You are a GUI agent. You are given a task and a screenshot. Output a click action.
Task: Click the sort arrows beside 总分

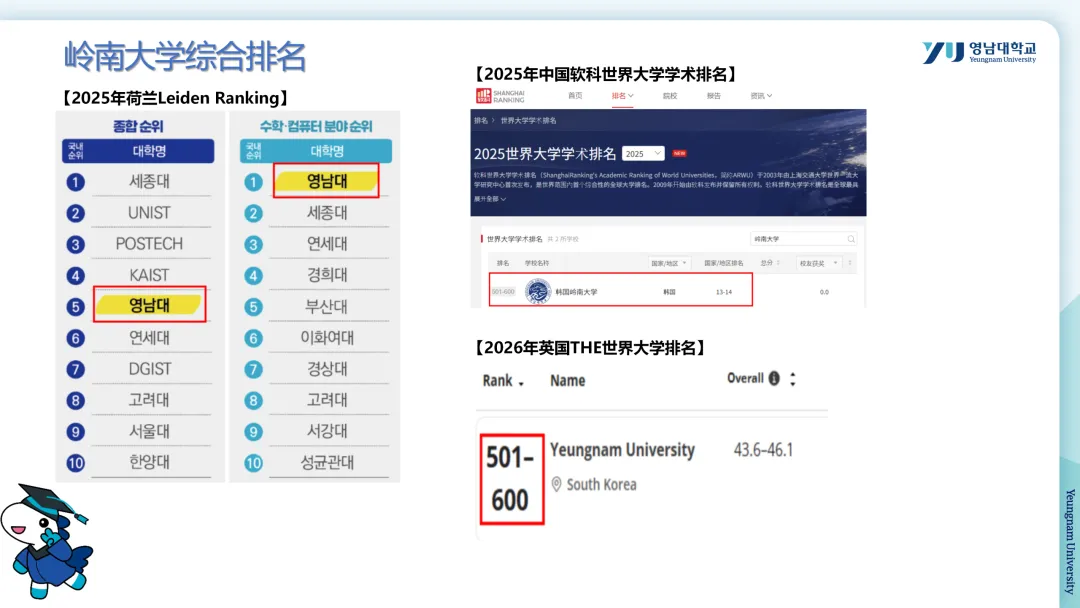[778, 263]
